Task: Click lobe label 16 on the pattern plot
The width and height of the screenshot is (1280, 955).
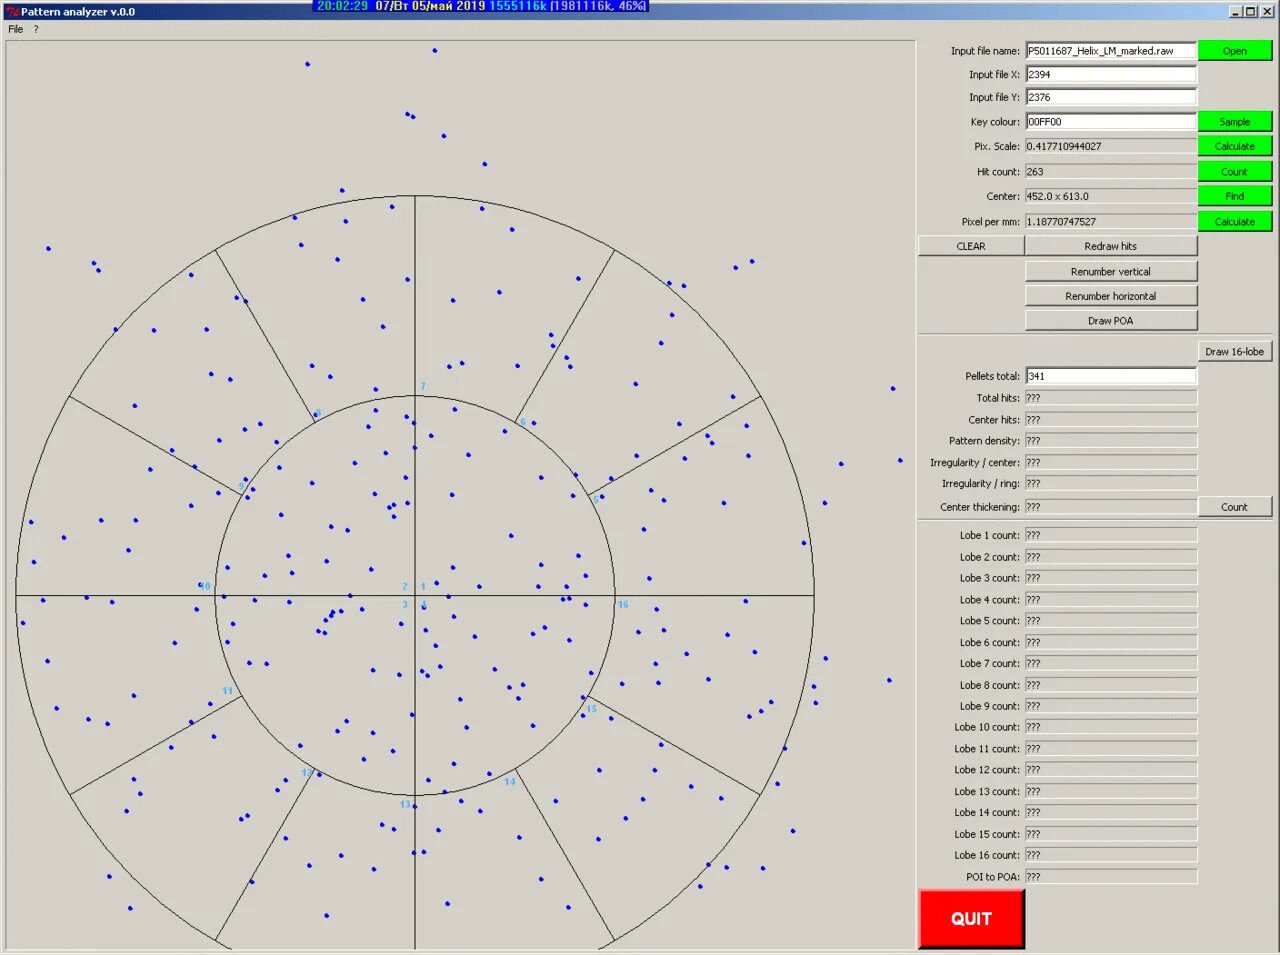Action: (623, 605)
